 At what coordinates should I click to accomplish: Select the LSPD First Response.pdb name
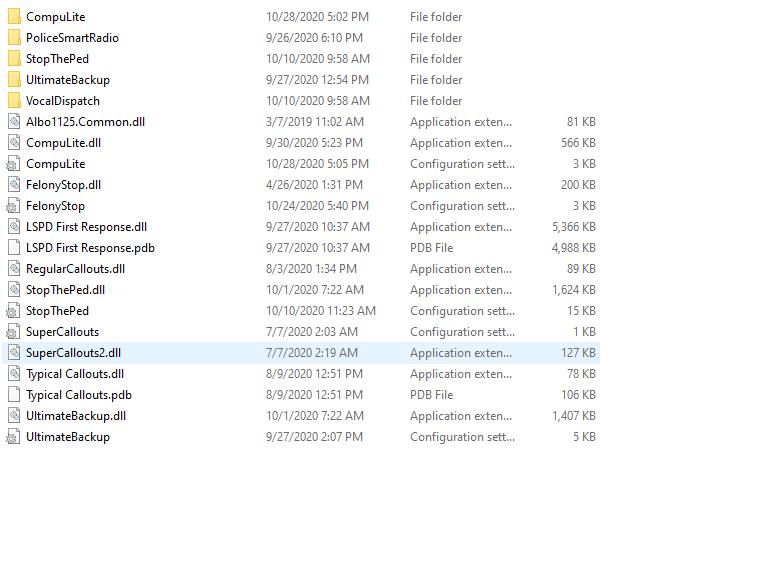91,248
